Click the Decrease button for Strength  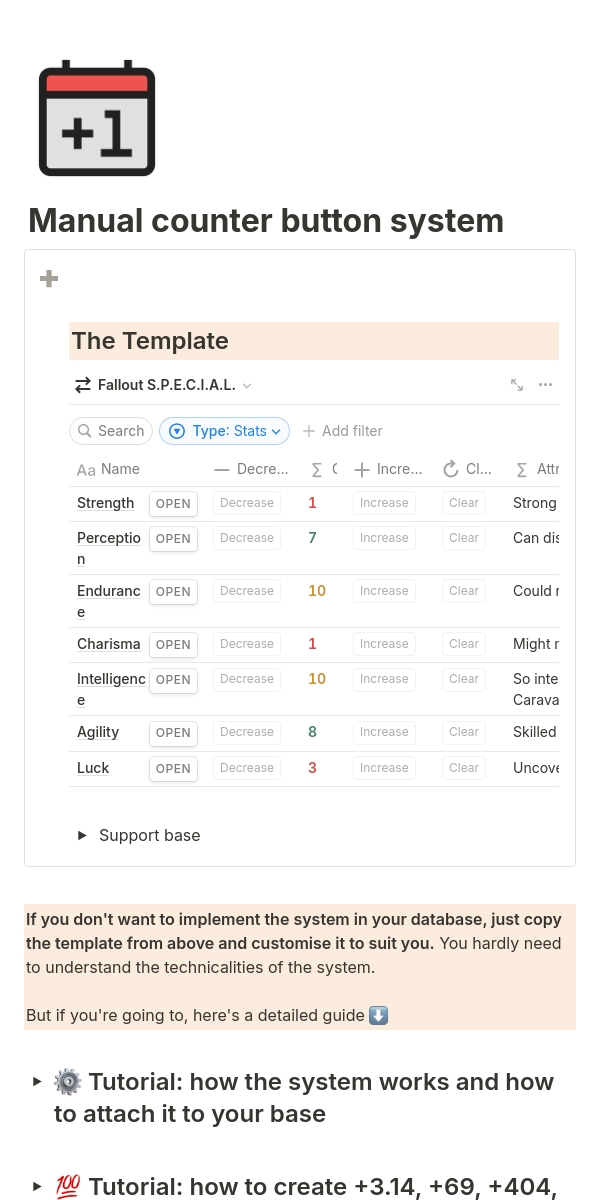tap(247, 503)
